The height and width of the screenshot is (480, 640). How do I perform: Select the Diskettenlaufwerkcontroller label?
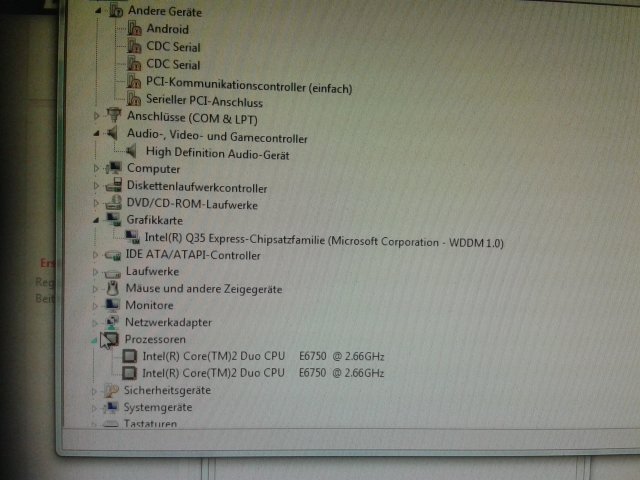coord(197,187)
